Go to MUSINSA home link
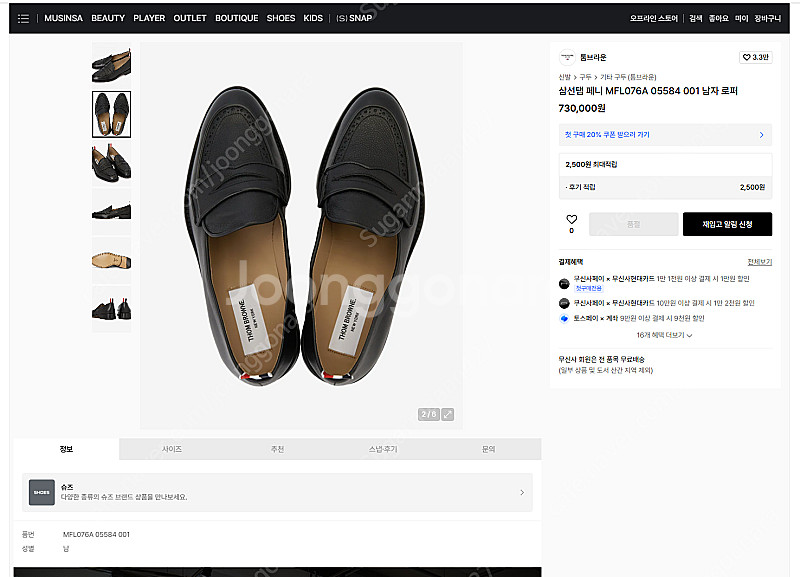The height and width of the screenshot is (577, 800). (63, 18)
